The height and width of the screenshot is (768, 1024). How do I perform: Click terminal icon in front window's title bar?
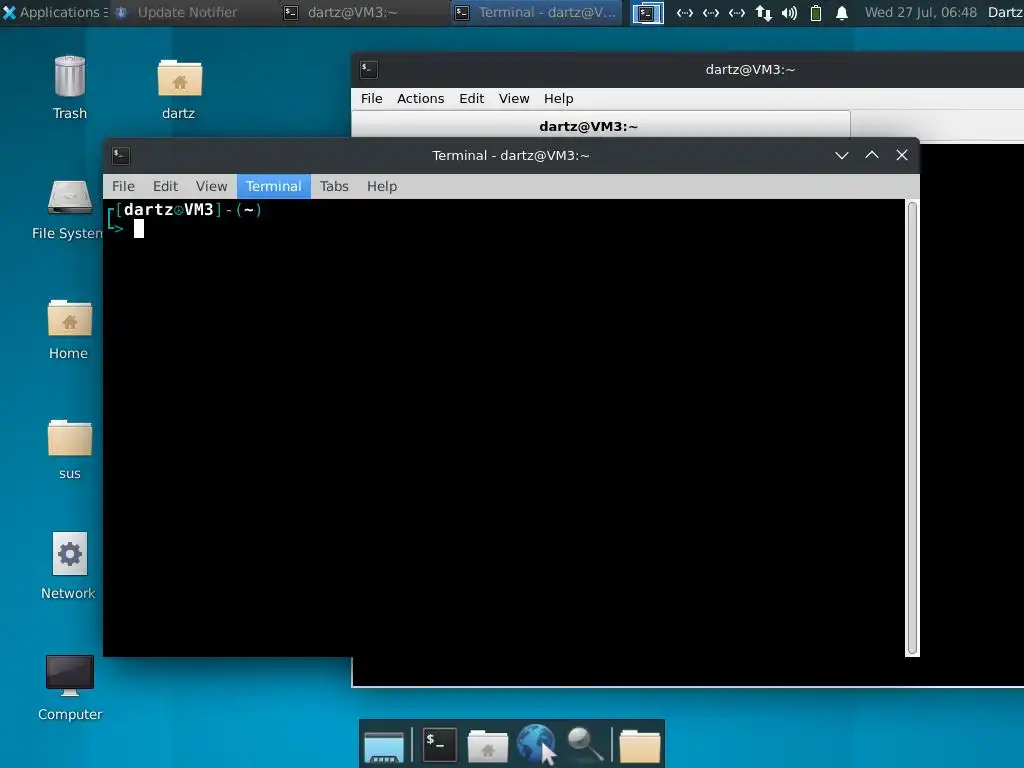[121, 155]
